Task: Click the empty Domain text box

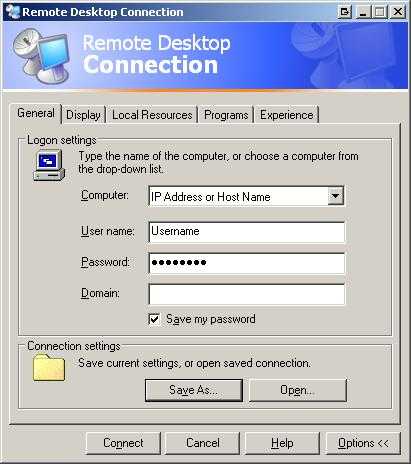Action: pyautogui.click(x=247, y=294)
